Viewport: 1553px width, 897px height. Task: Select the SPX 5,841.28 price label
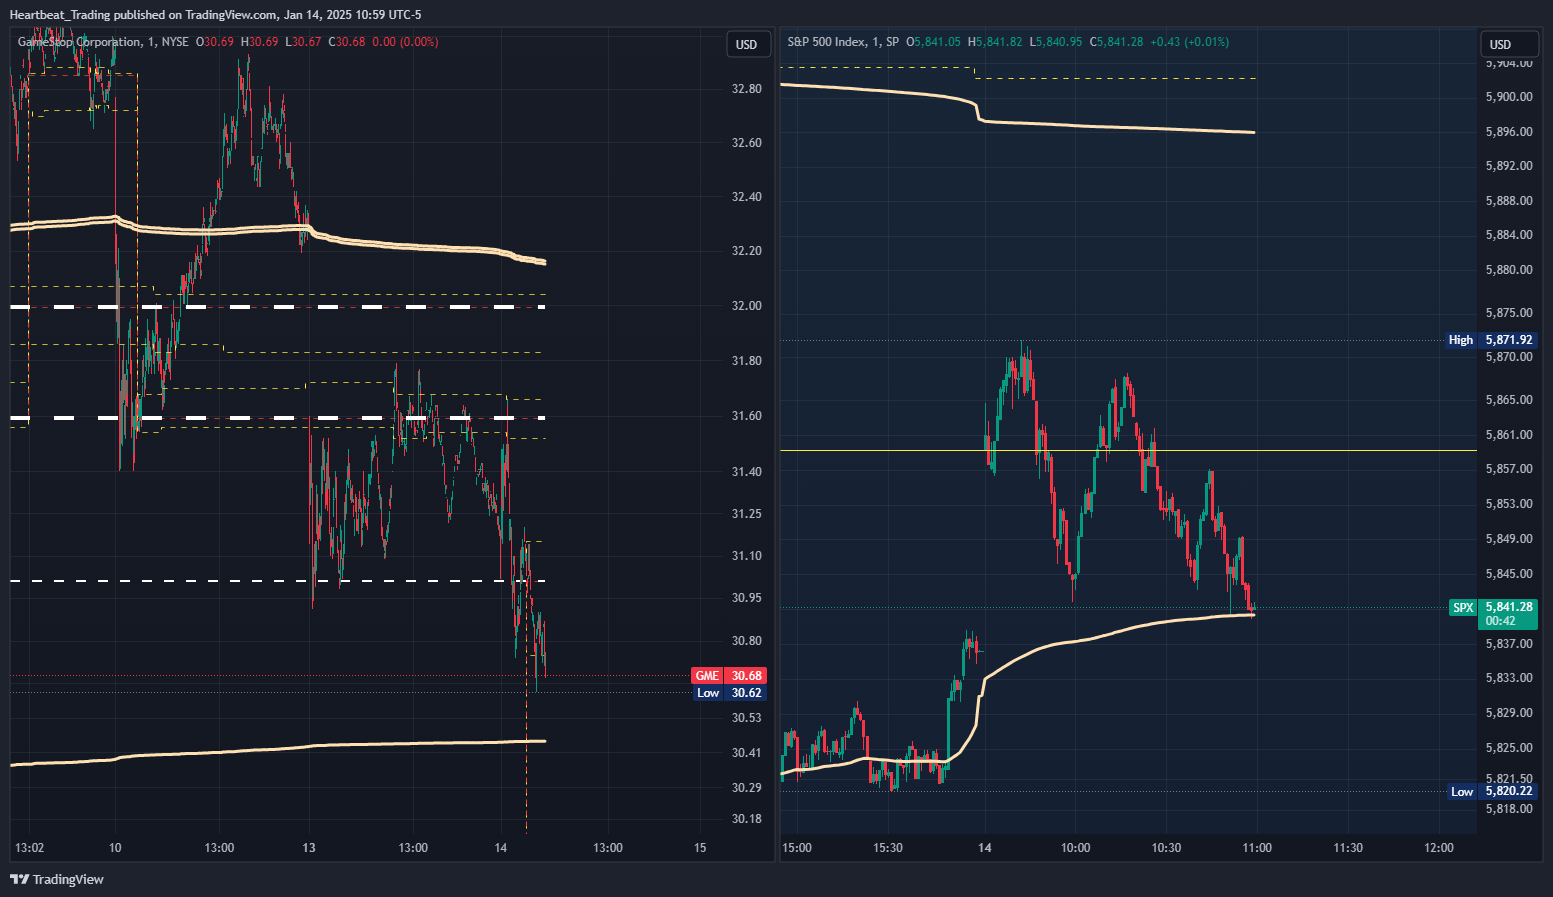[1494, 613]
